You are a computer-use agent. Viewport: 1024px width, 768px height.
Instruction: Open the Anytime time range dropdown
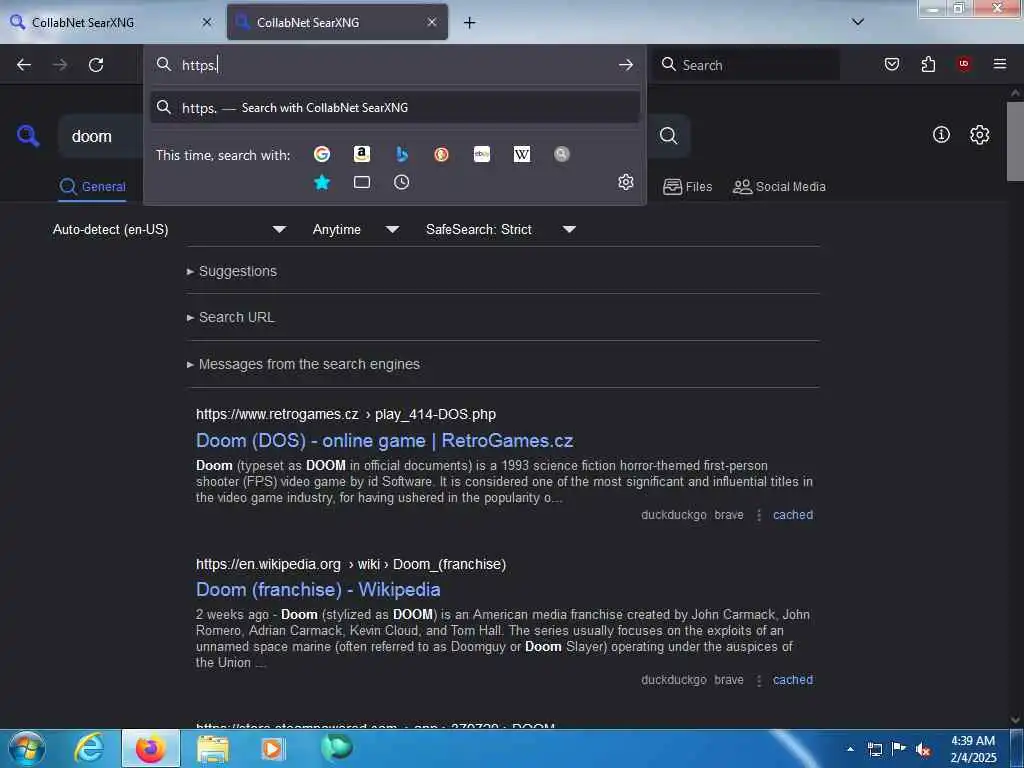click(355, 229)
